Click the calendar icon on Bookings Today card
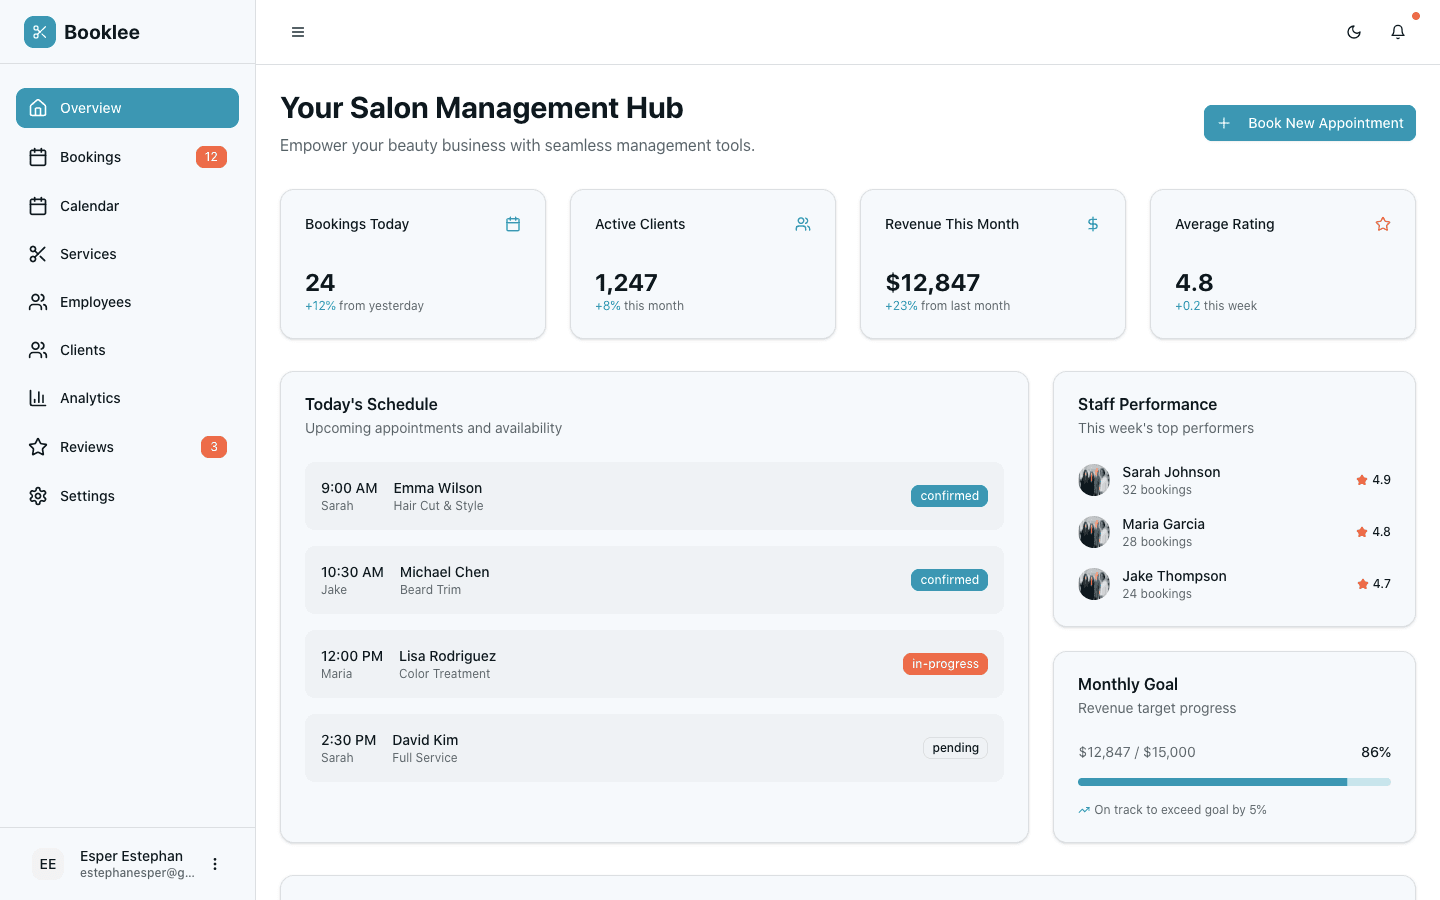This screenshot has width=1440, height=900. tap(513, 224)
